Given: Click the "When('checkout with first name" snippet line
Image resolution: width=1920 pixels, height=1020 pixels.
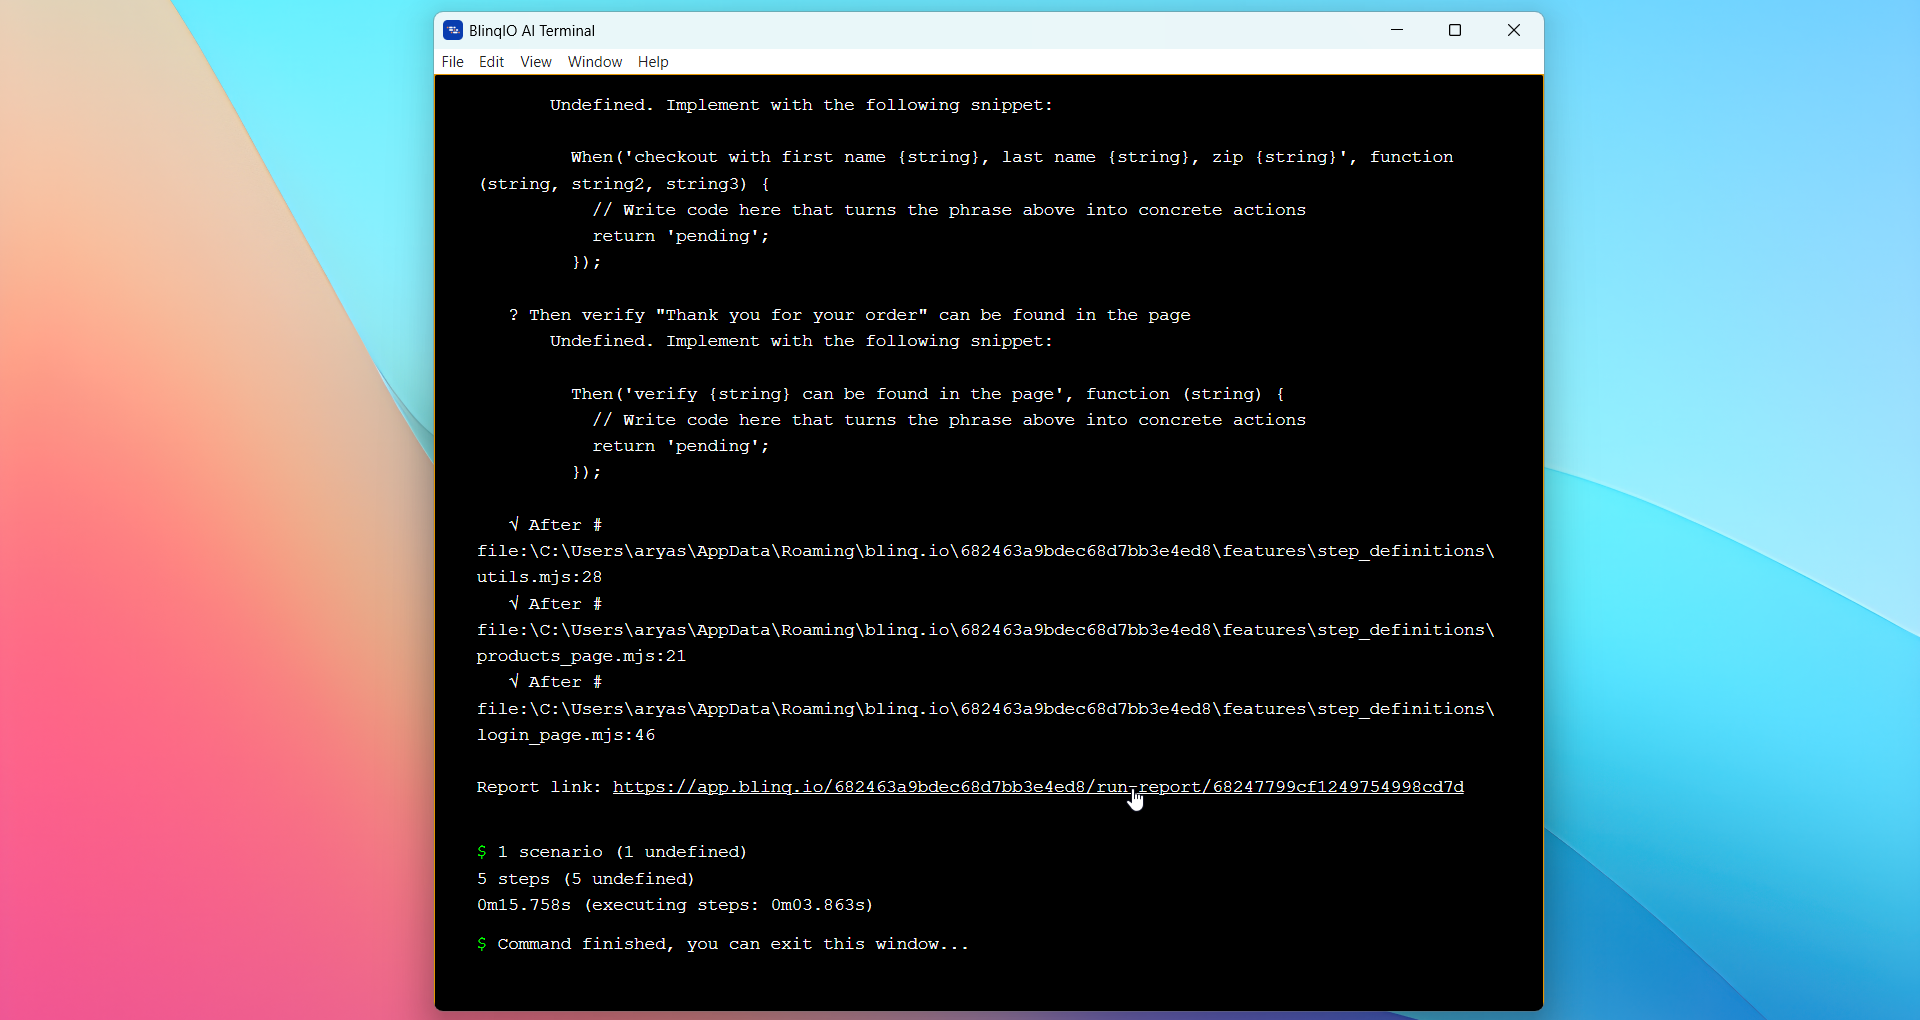Looking at the screenshot, I should [1012, 157].
